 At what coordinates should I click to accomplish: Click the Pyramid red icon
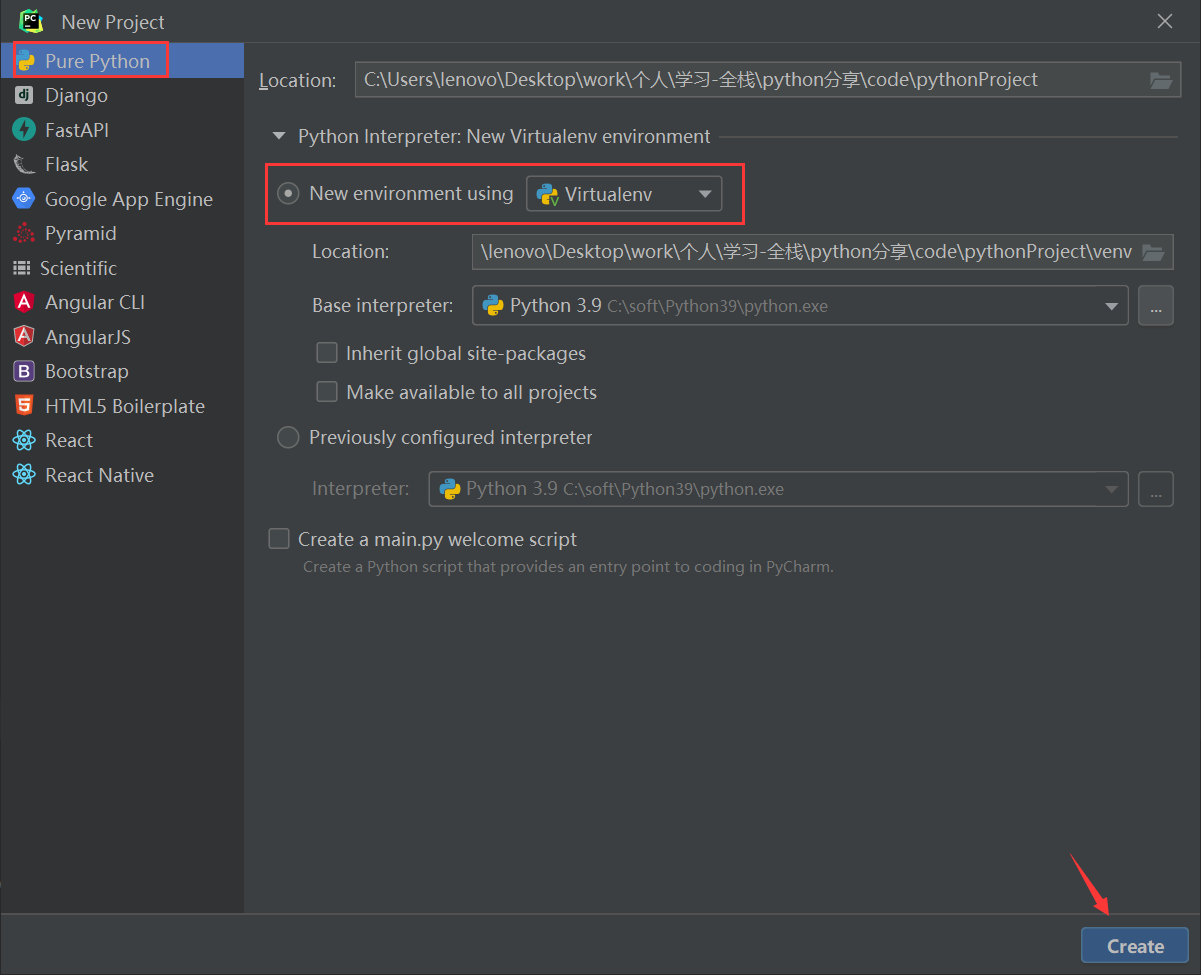pyautogui.click(x=24, y=233)
